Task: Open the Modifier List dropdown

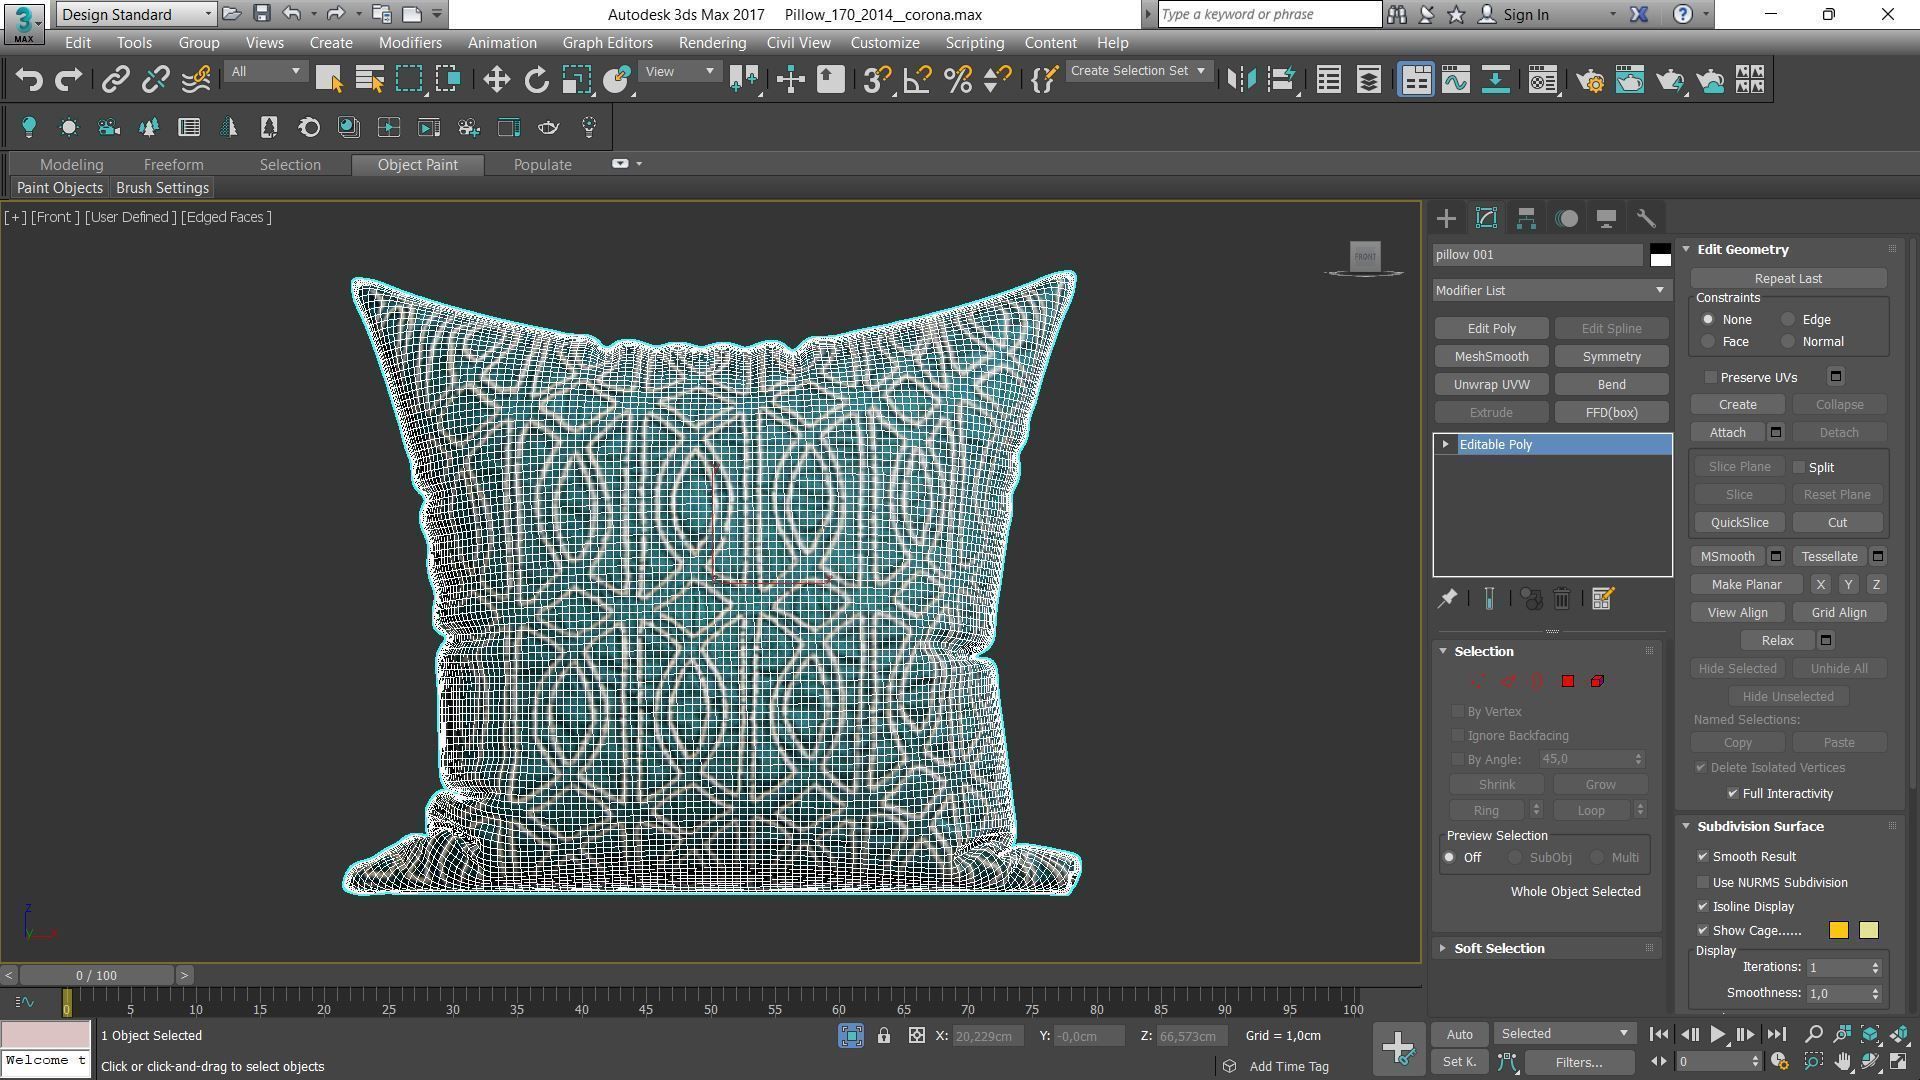Action: (x=1552, y=290)
